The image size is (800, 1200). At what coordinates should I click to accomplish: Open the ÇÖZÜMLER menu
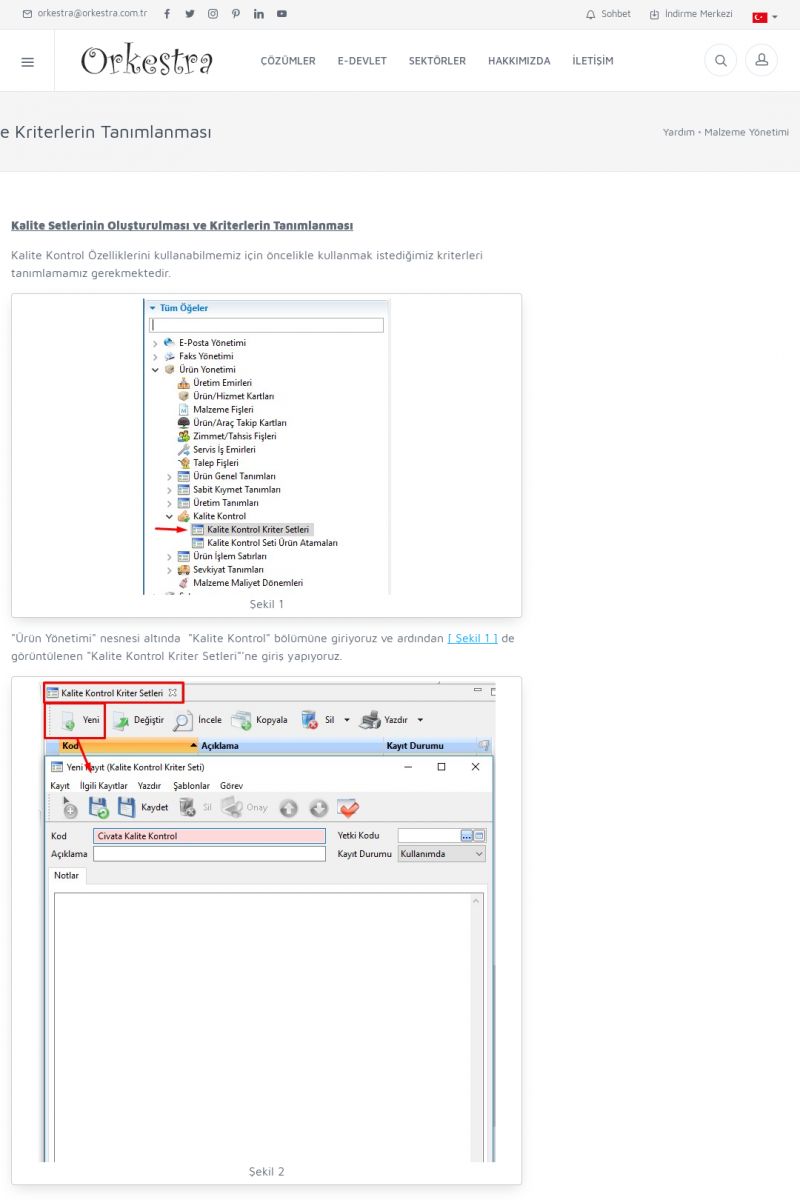(x=288, y=61)
